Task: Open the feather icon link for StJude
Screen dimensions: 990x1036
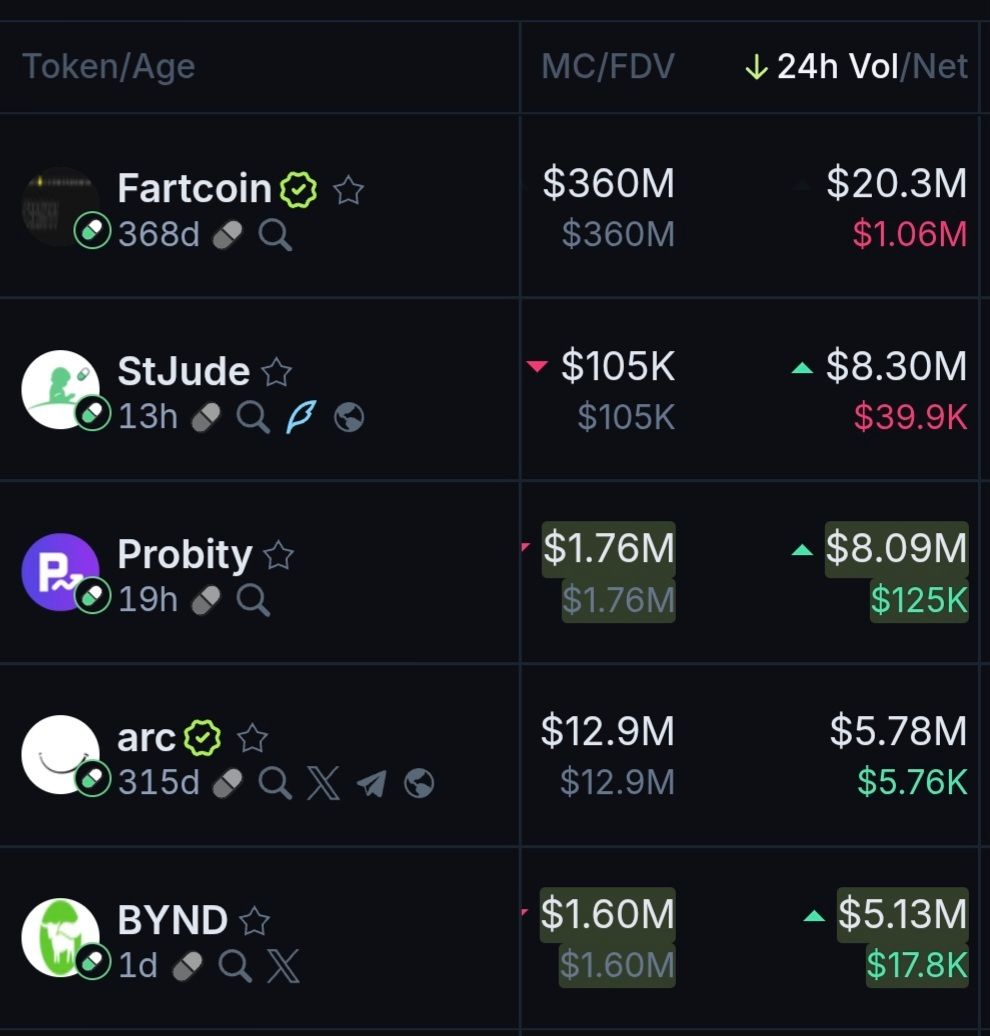Action: pyautogui.click(x=301, y=418)
